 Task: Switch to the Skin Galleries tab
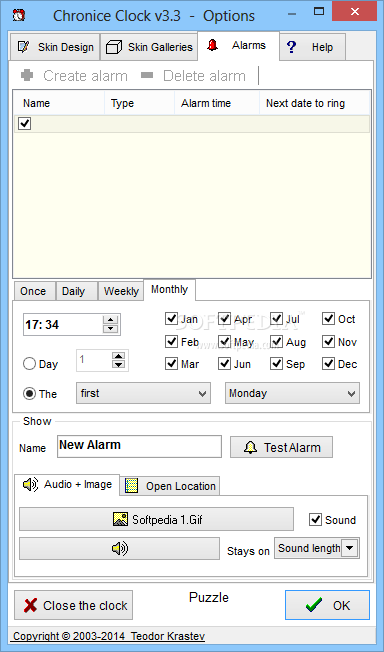click(x=149, y=47)
